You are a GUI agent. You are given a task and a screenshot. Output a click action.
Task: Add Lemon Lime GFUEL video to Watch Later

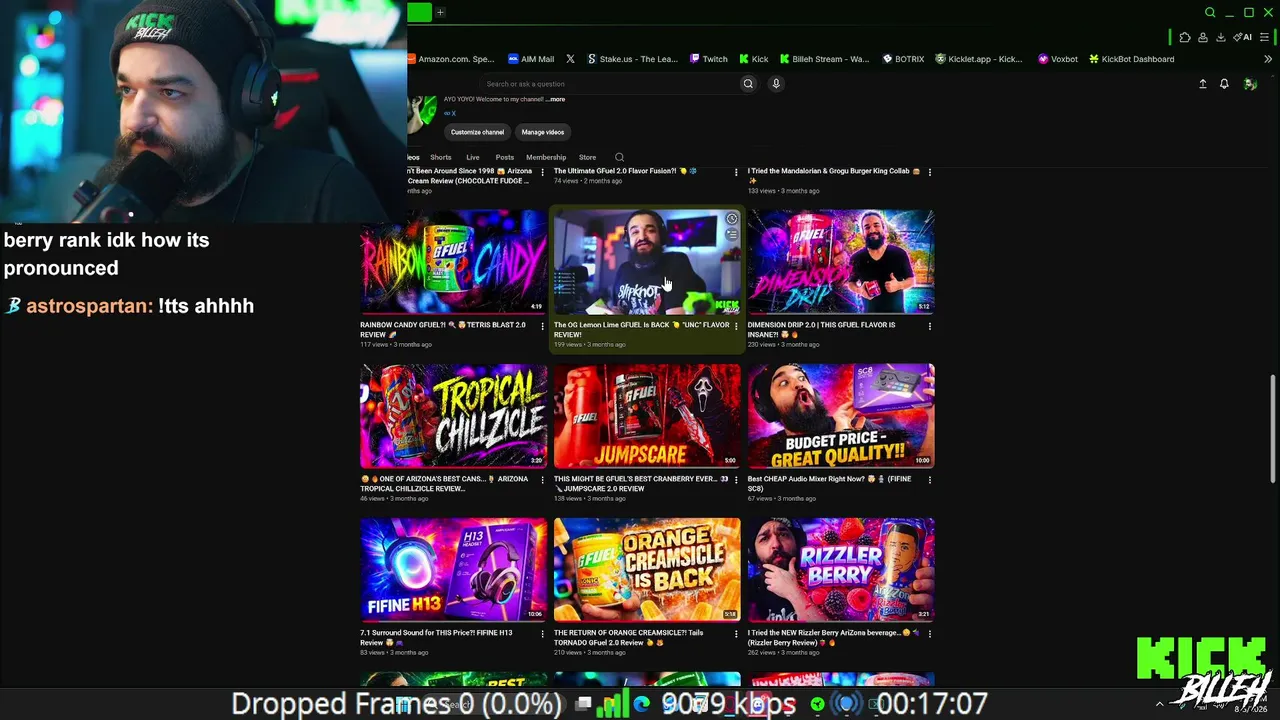[x=732, y=219]
